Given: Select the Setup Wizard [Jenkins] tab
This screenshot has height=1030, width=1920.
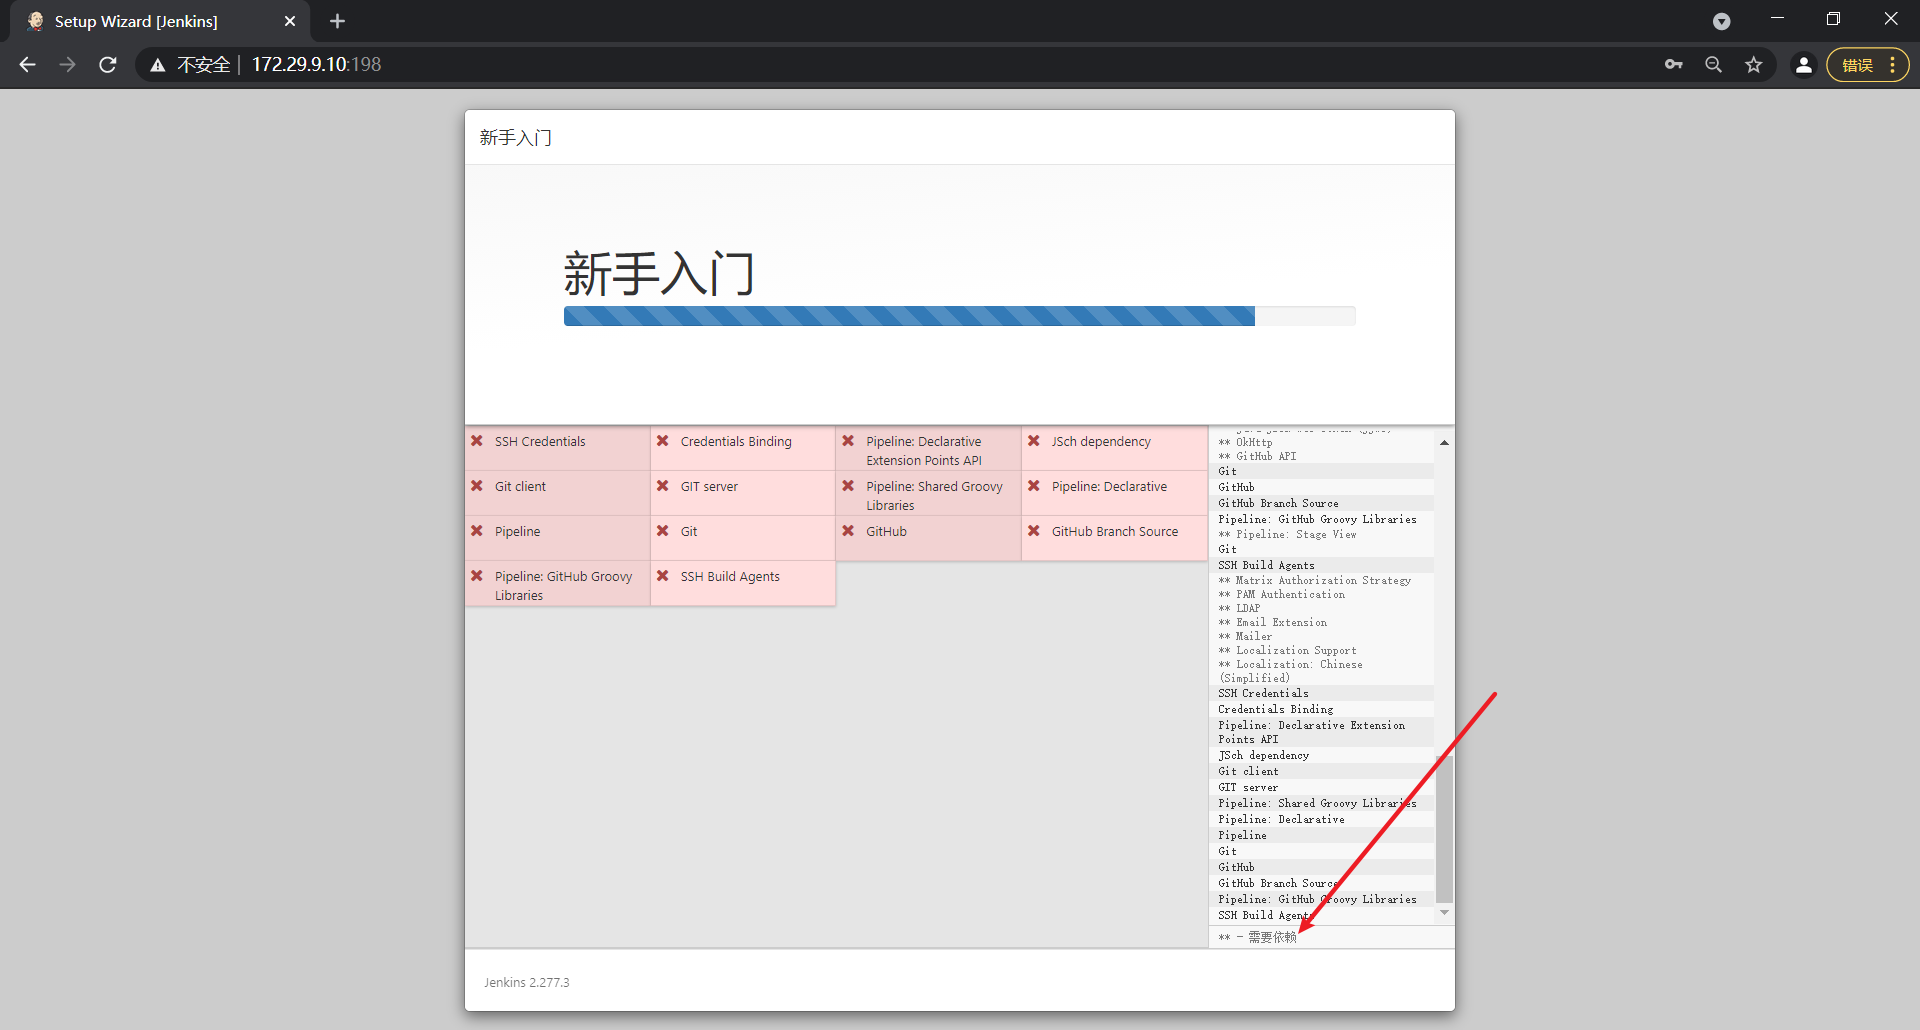Looking at the screenshot, I should tap(160, 21).
